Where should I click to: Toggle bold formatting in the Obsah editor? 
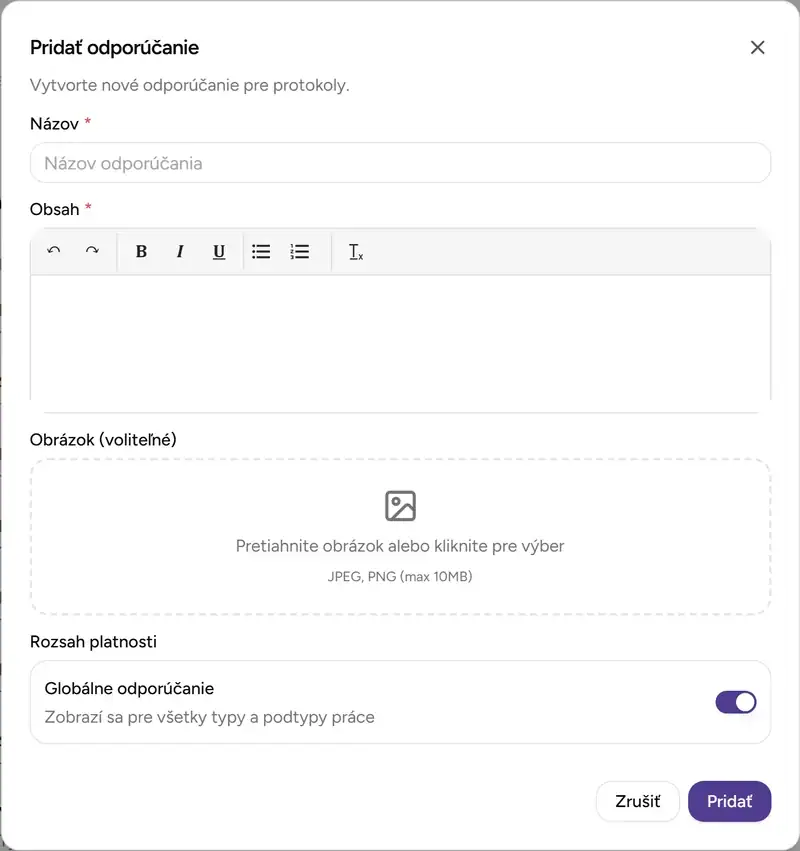tap(141, 252)
